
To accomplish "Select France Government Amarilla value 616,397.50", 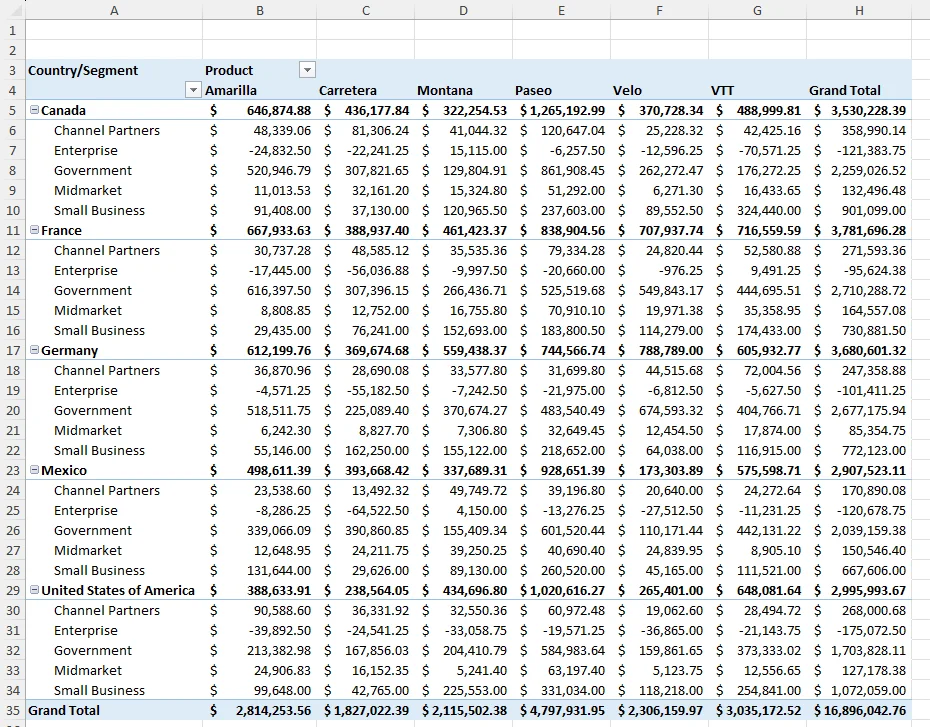I will point(260,291).
